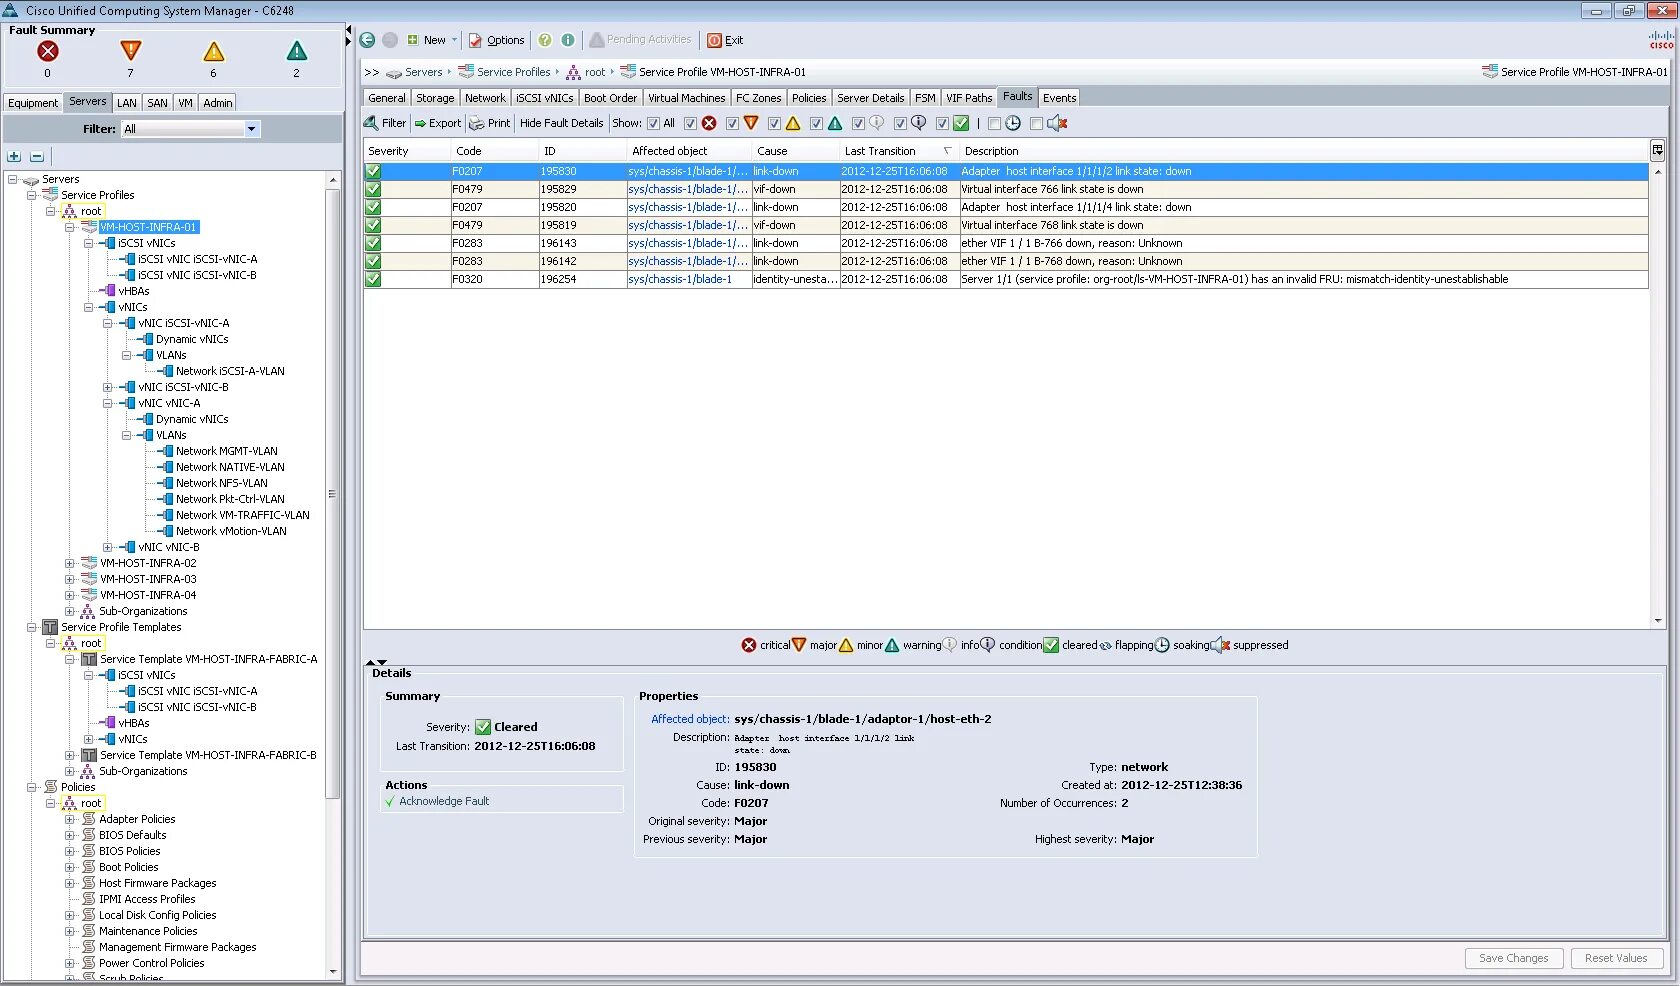The width and height of the screenshot is (1680, 986).
Task: Open the Boot Order tab
Action: point(610,97)
